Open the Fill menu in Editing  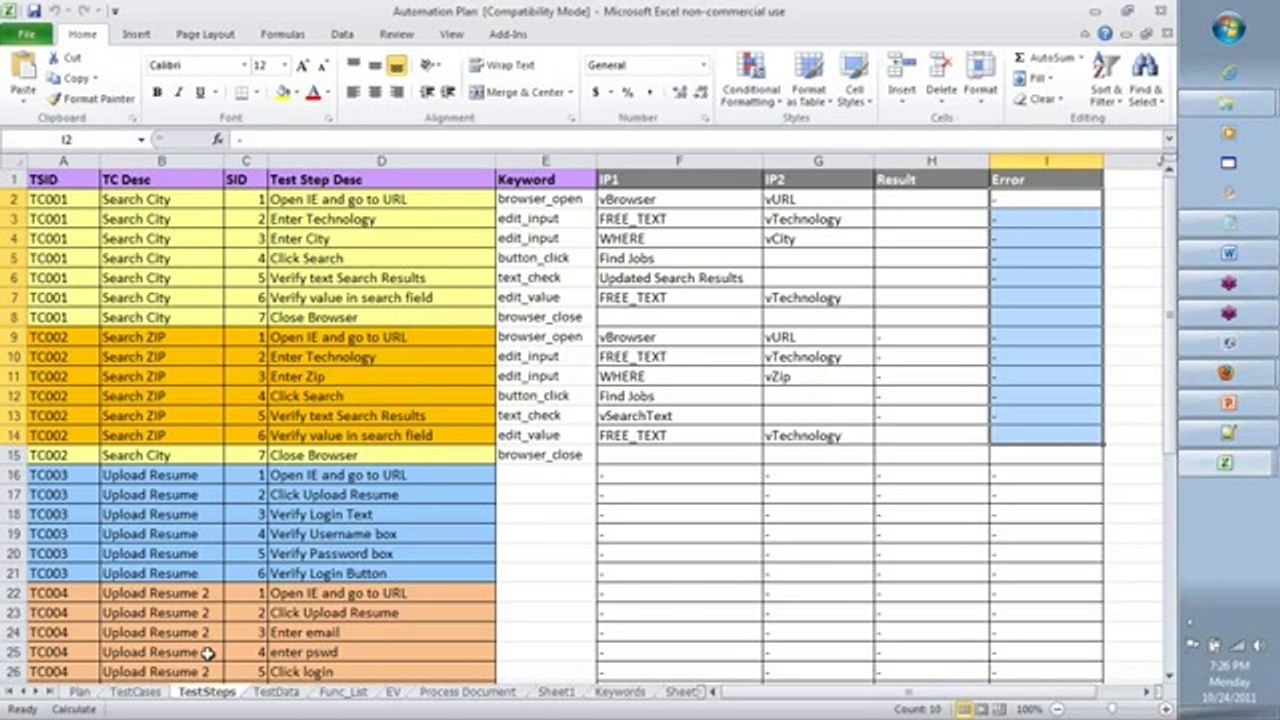(1033, 78)
